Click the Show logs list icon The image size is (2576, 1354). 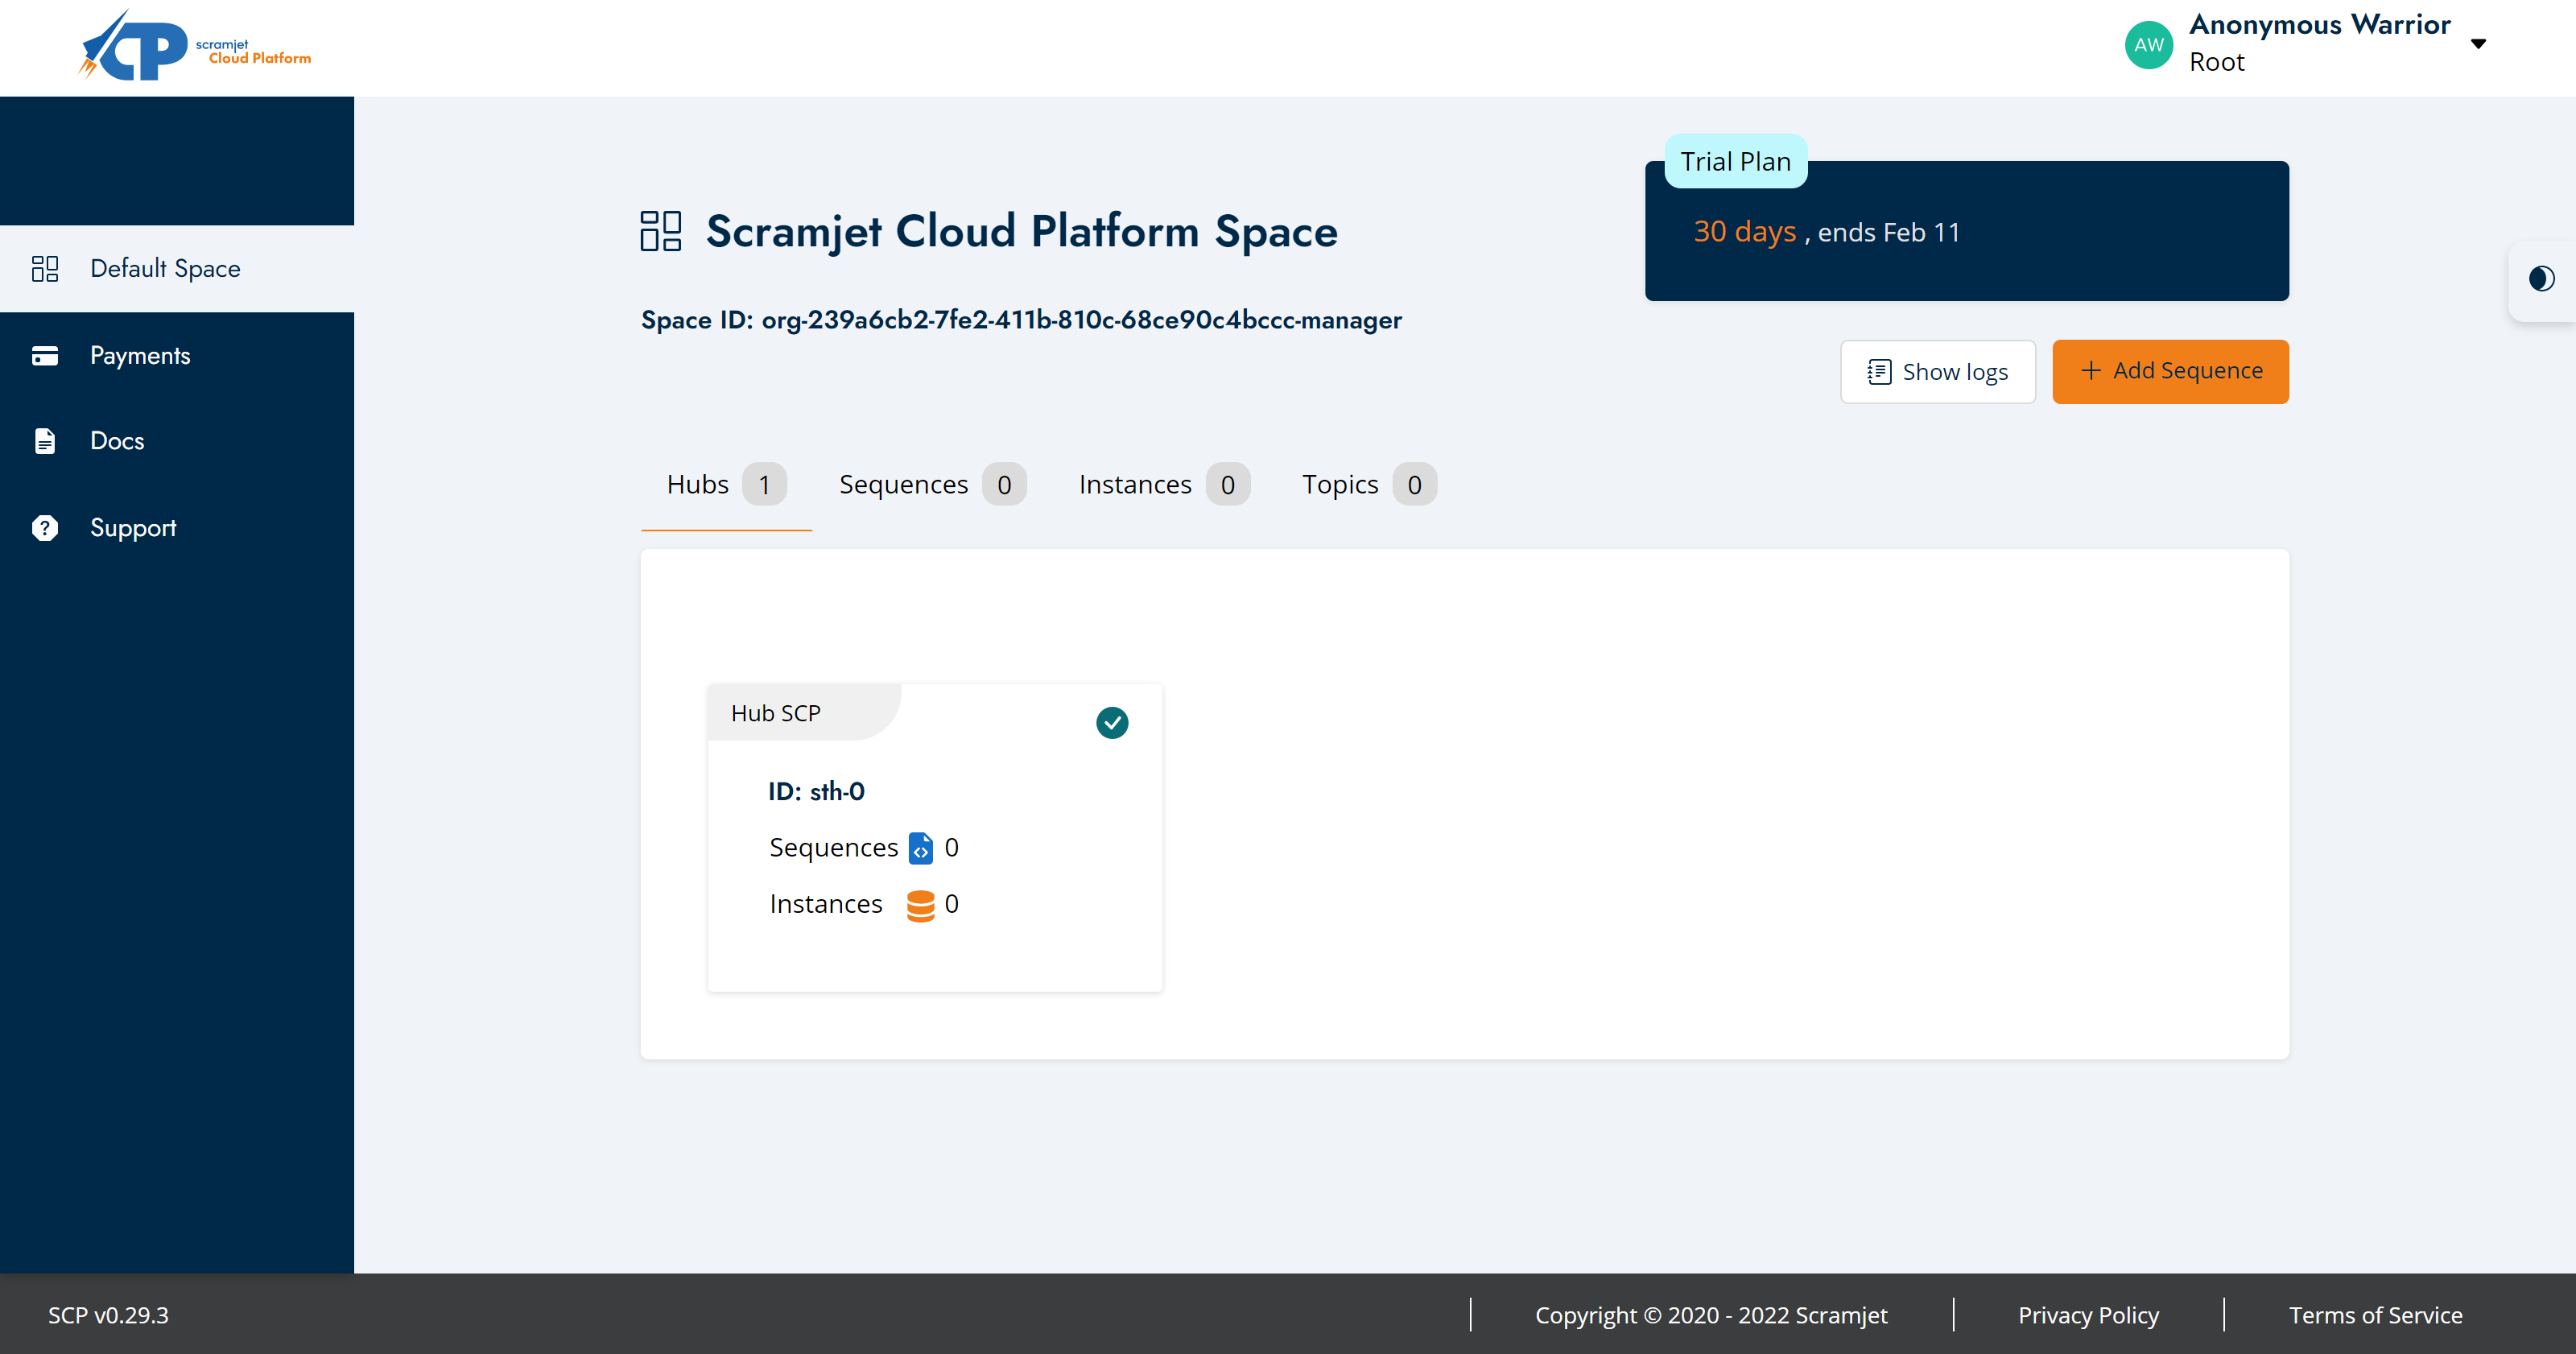[x=1881, y=371]
